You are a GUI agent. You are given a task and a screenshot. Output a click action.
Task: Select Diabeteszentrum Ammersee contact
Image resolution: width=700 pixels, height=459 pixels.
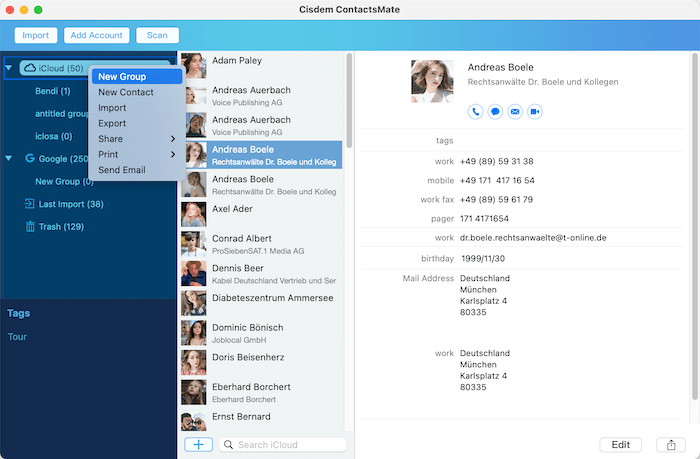coord(262,303)
